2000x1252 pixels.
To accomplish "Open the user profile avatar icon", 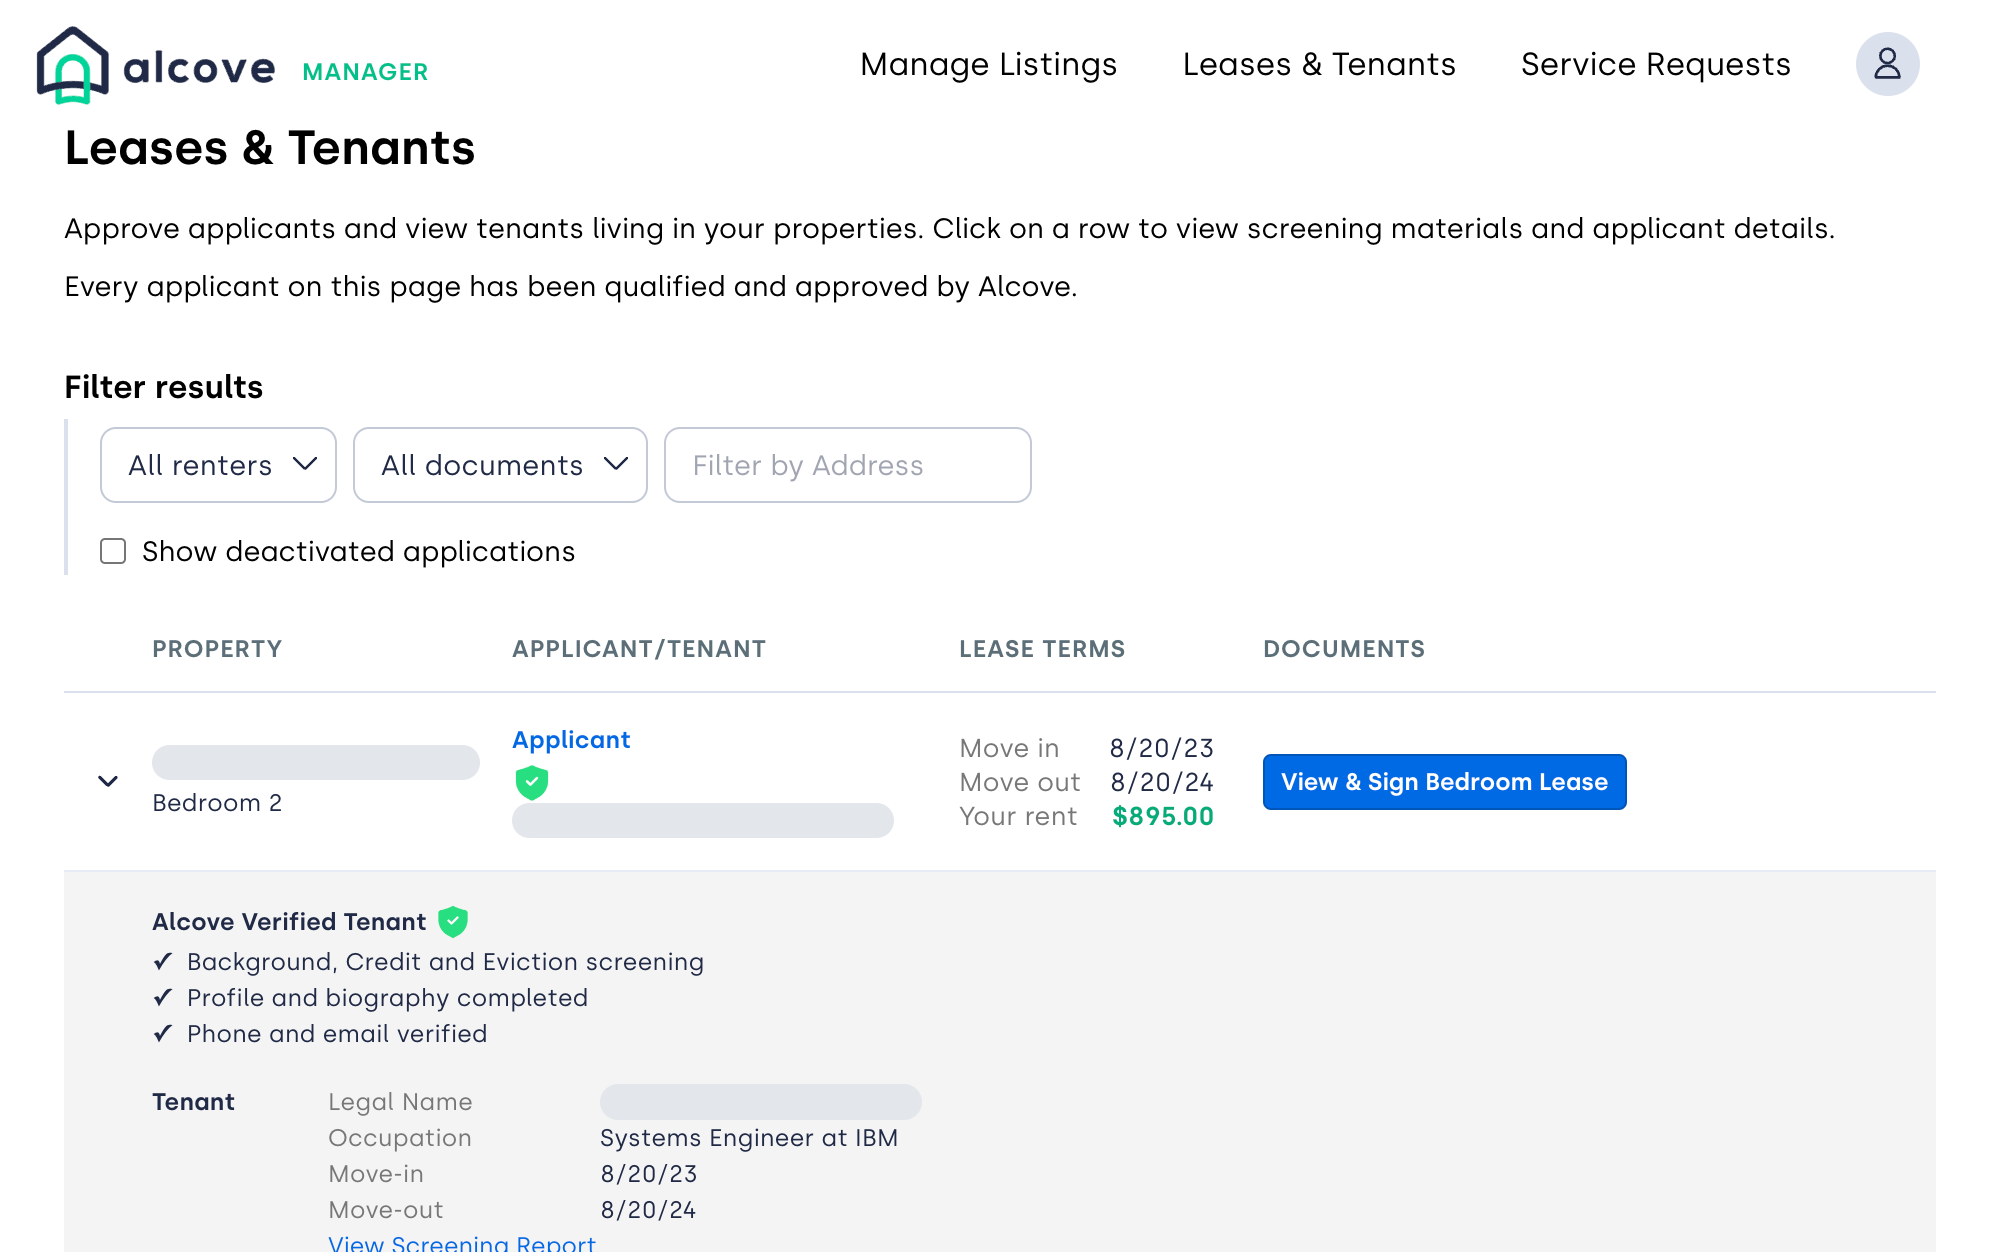I will [1886, 65].
